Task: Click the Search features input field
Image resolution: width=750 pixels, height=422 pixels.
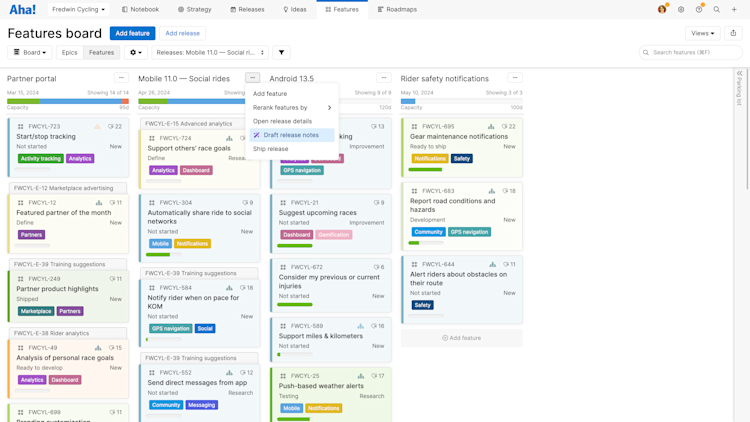Action: coord(691,53)
